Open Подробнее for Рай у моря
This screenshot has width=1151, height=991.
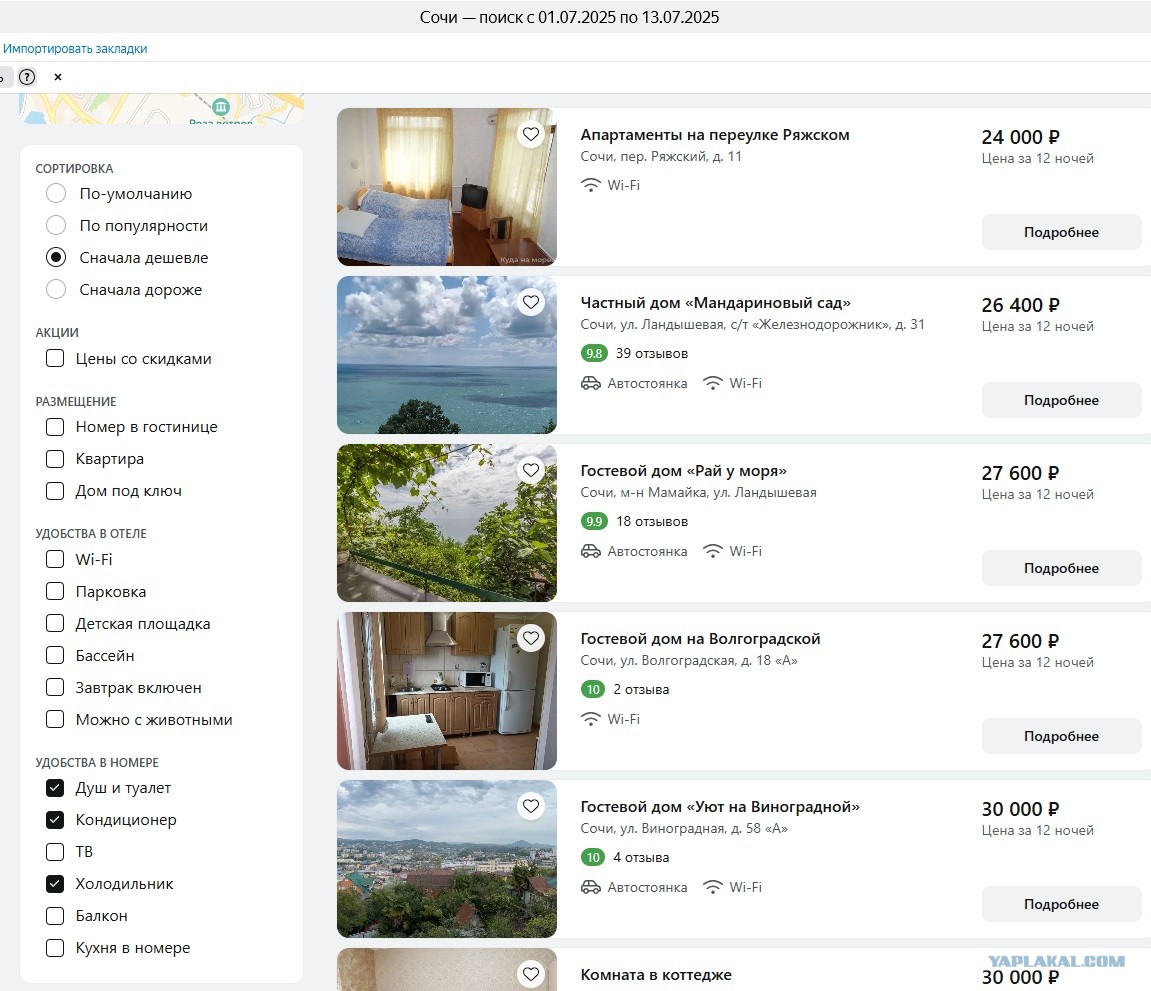tap(1061, 568)
